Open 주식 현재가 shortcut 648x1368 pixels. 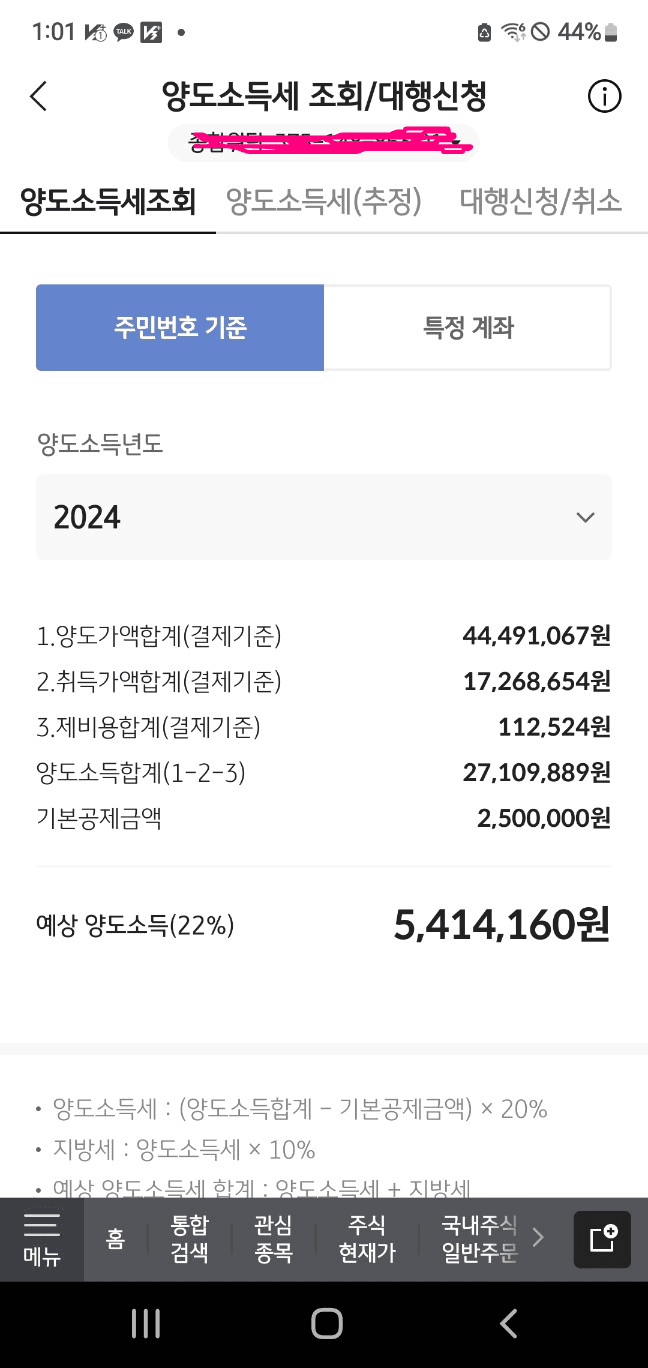pos(367,1239)
